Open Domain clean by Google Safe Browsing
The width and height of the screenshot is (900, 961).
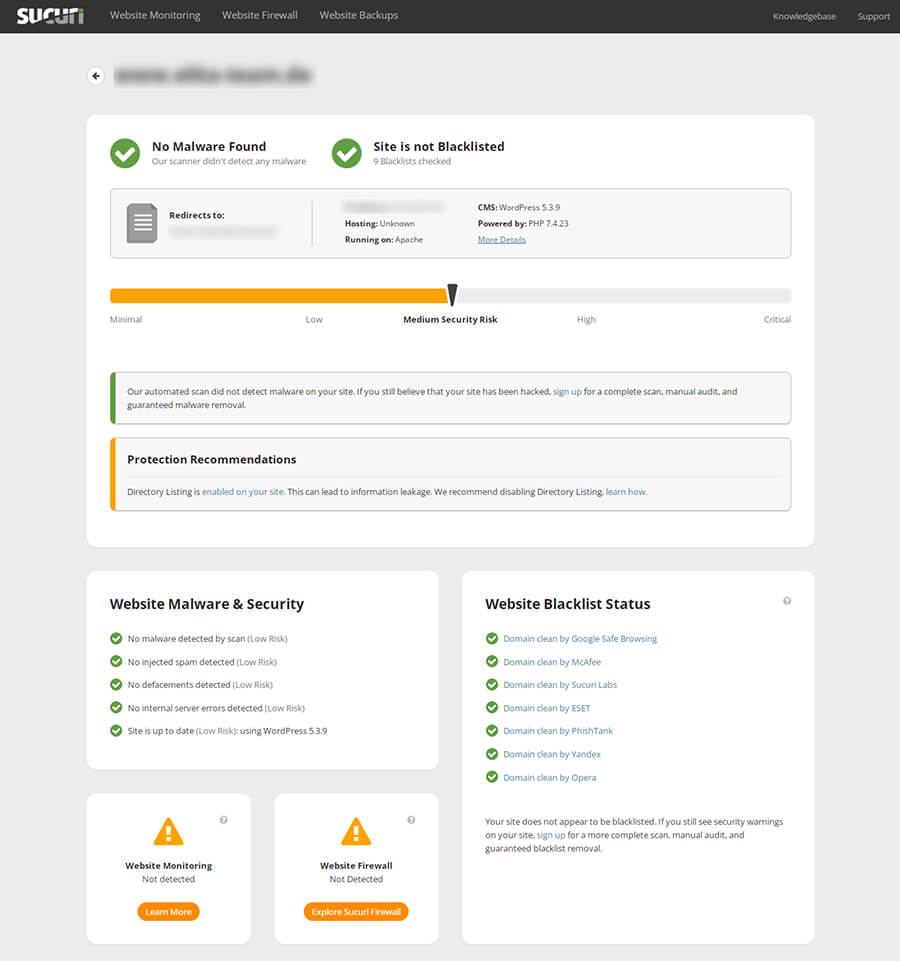click(580, 639)
